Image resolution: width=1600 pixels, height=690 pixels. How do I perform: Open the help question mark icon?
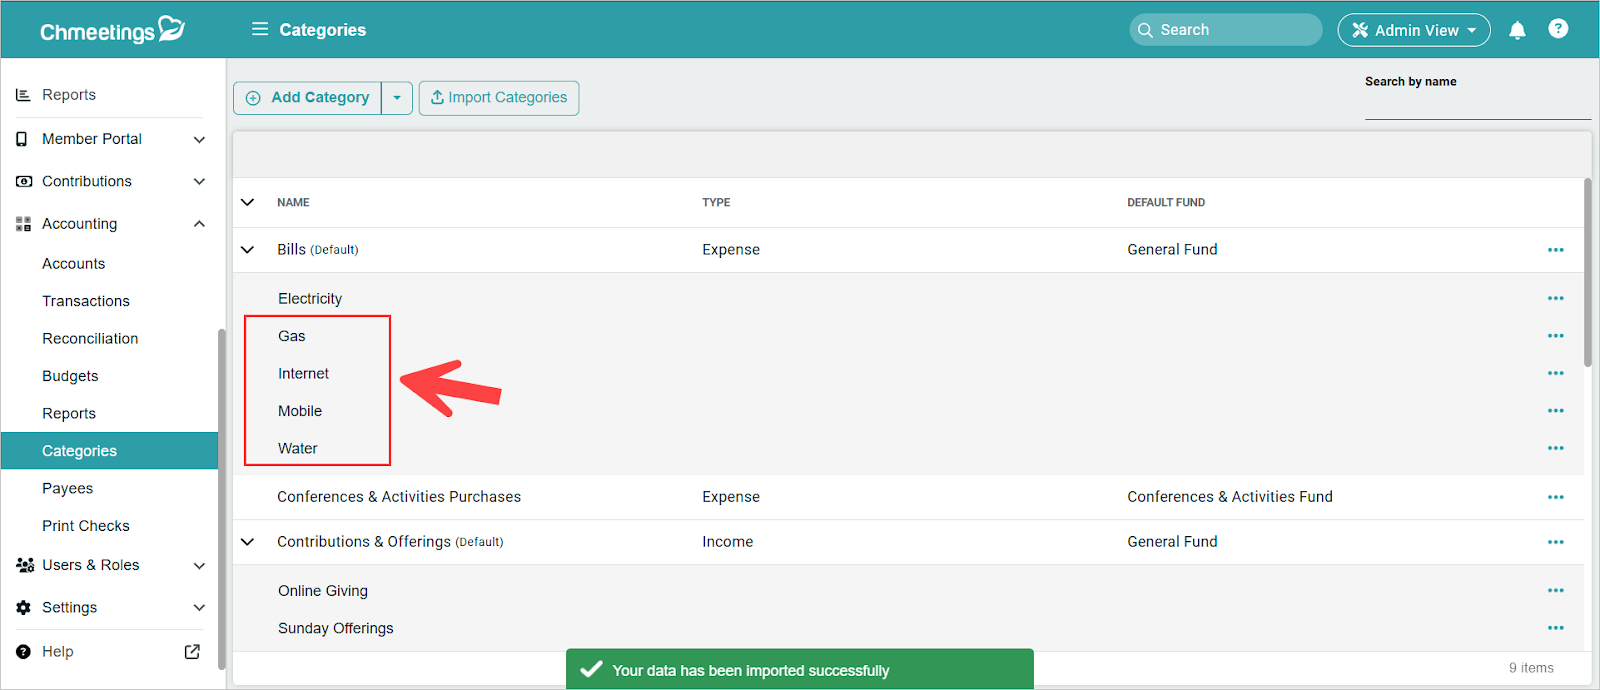tap(1558, 29)
